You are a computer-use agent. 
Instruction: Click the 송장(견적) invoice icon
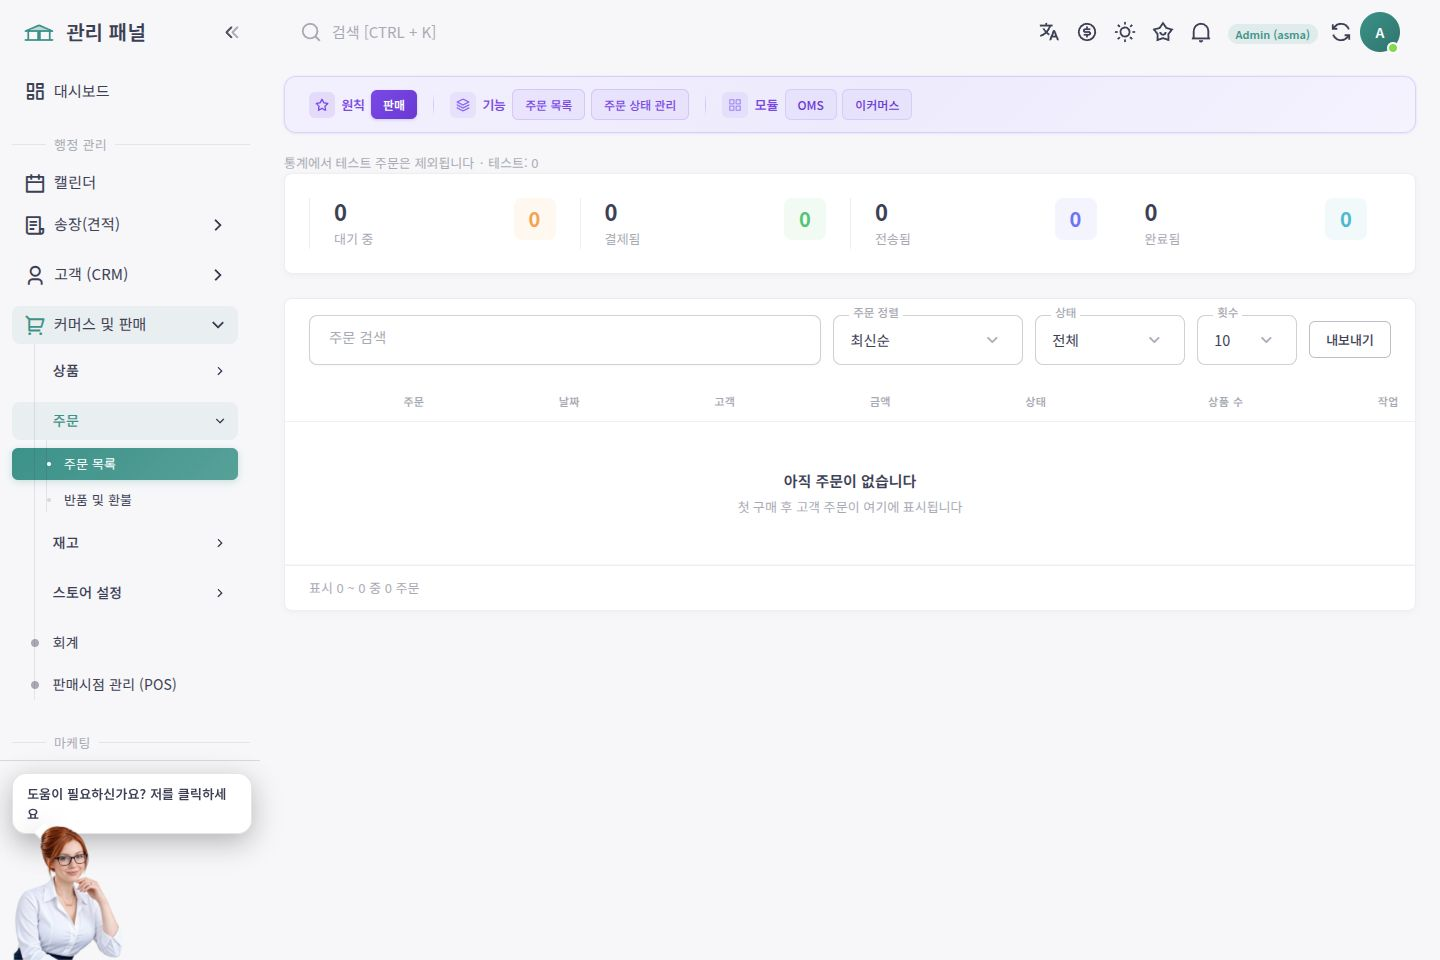click(x=35, y=225)
